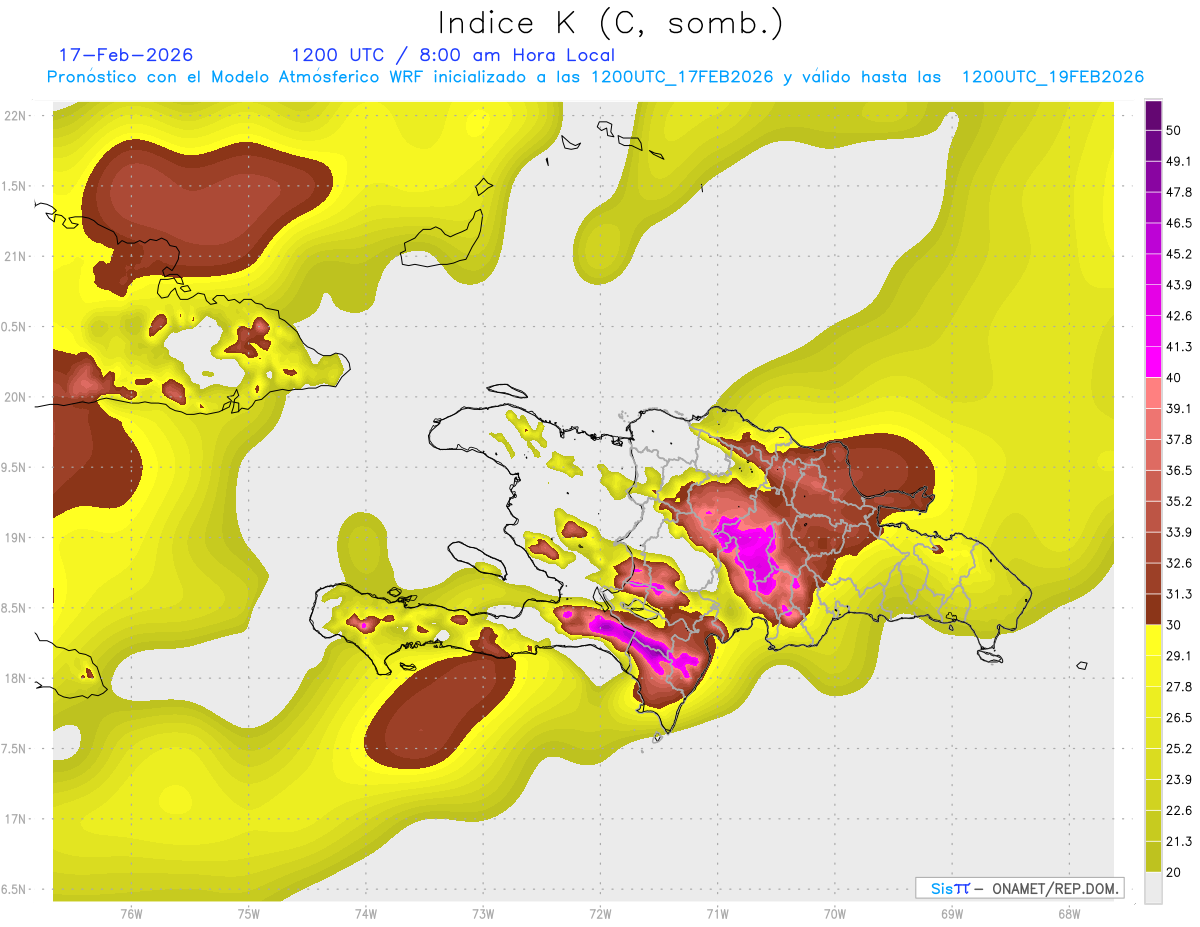Pick the gray swatch below the 20 label
Image resolution: width=1200 pixels, height=927 pixels.
click(1153, 888)
